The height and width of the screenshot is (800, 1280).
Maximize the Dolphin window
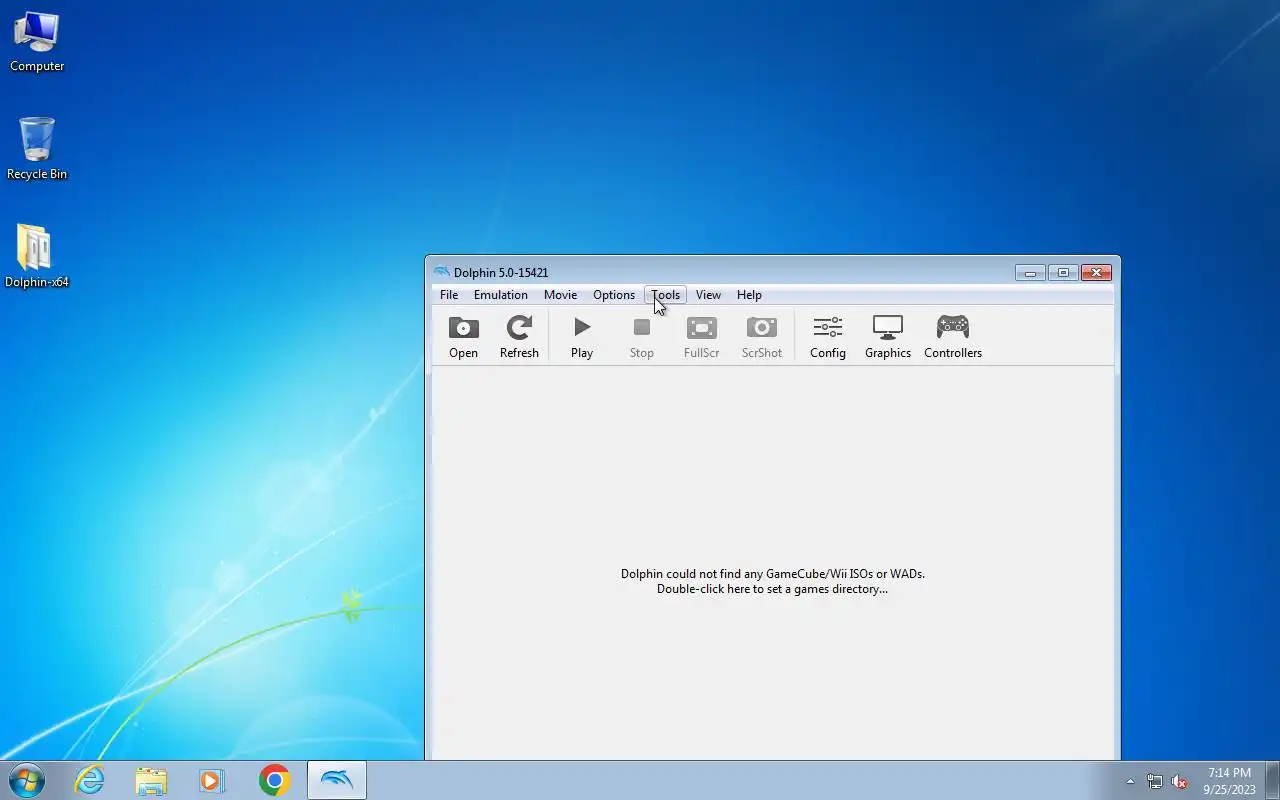[x=1063, y=273]
